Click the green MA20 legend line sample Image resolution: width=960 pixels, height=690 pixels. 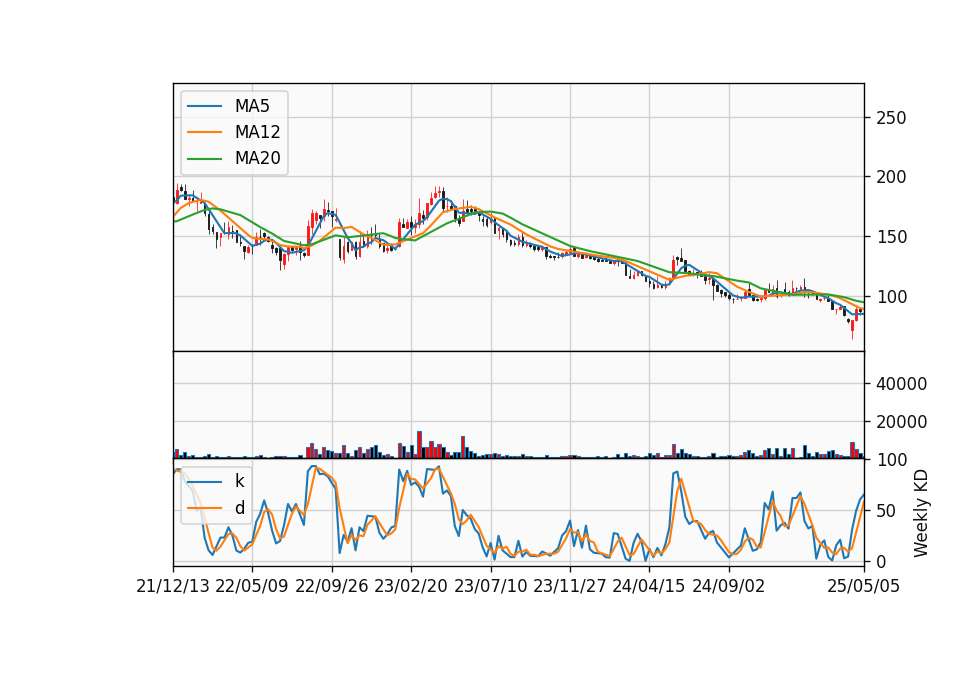[x=204, y=159]
